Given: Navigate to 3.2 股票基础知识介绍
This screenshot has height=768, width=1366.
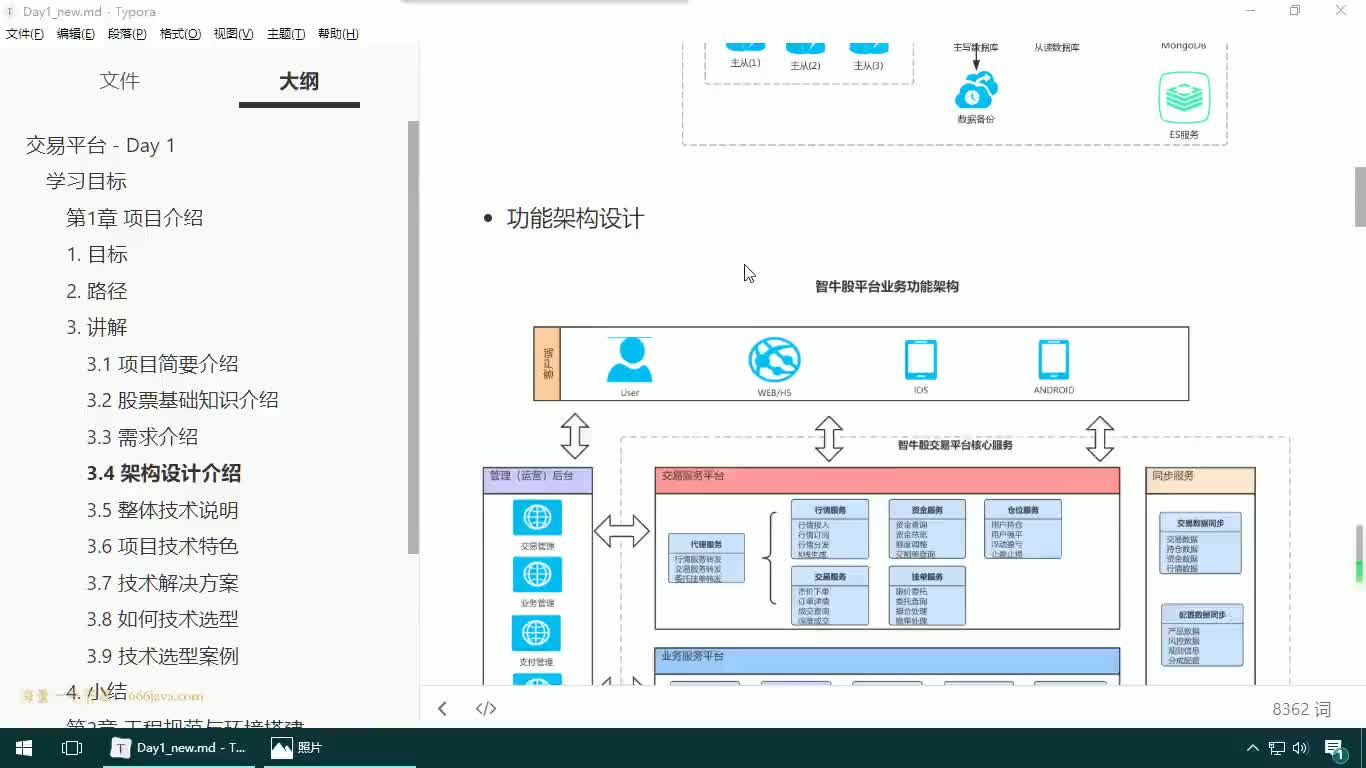Looking at the screenshot, I should click(x=182, y=400).
